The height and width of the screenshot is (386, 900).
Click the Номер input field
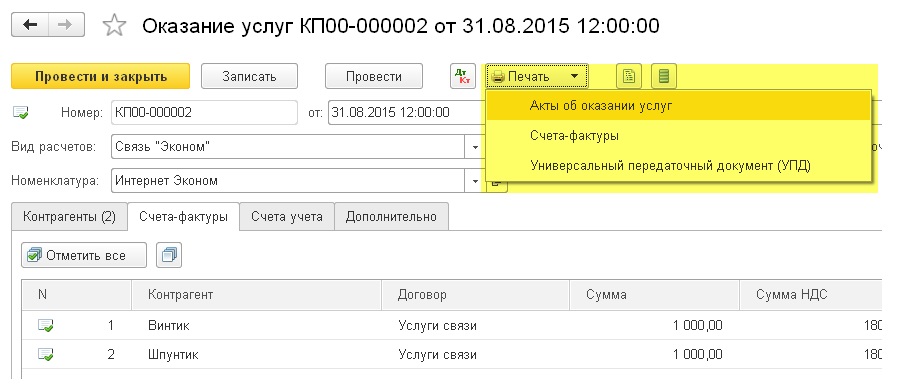(x=204, y=113)
